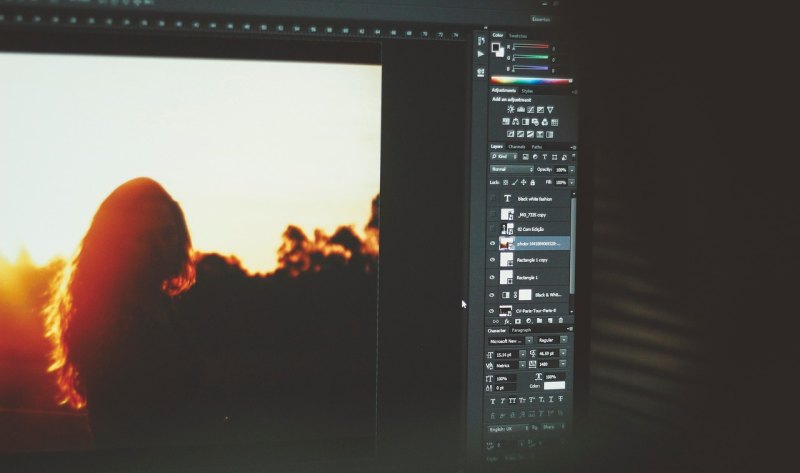Click the text Color swatch
Screen dimensions: 800x473
tap(555, 385)
